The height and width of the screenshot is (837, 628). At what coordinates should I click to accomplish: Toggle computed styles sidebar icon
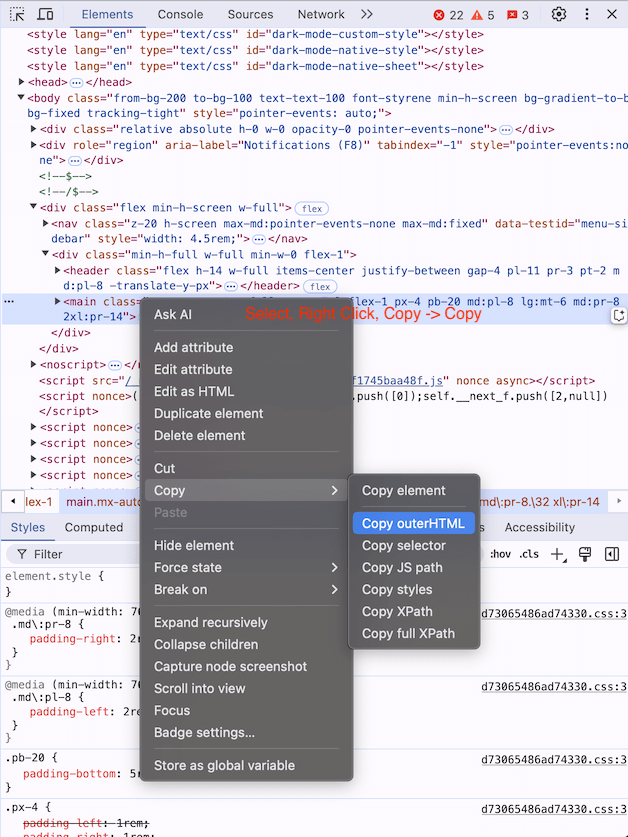612,554
